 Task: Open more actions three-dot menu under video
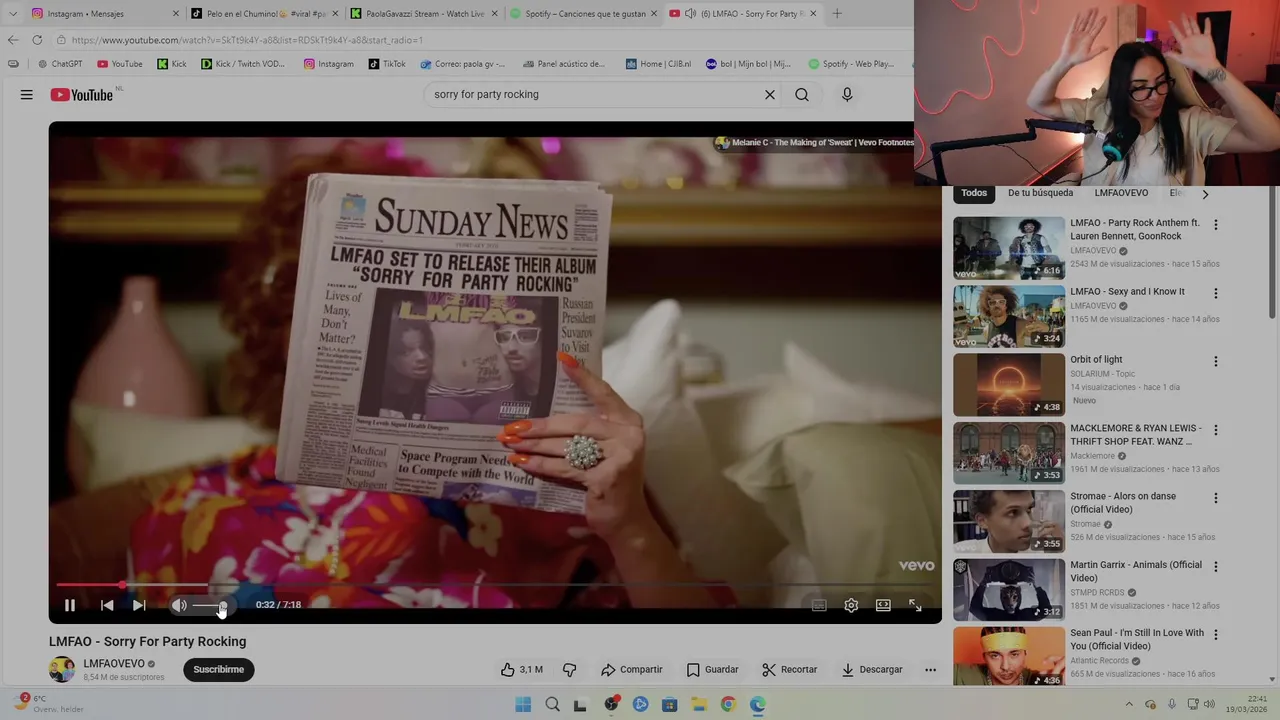click(930, 669)
